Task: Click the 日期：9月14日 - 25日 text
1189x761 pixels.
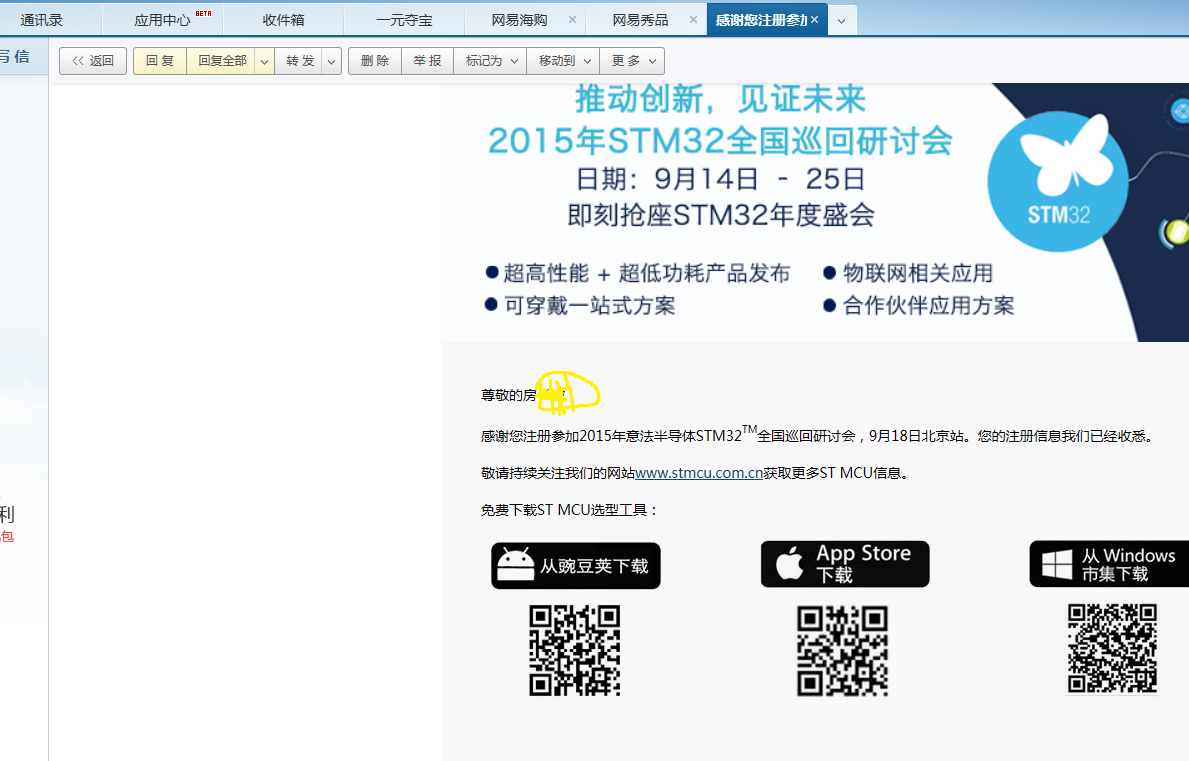Action: point(720,179)
